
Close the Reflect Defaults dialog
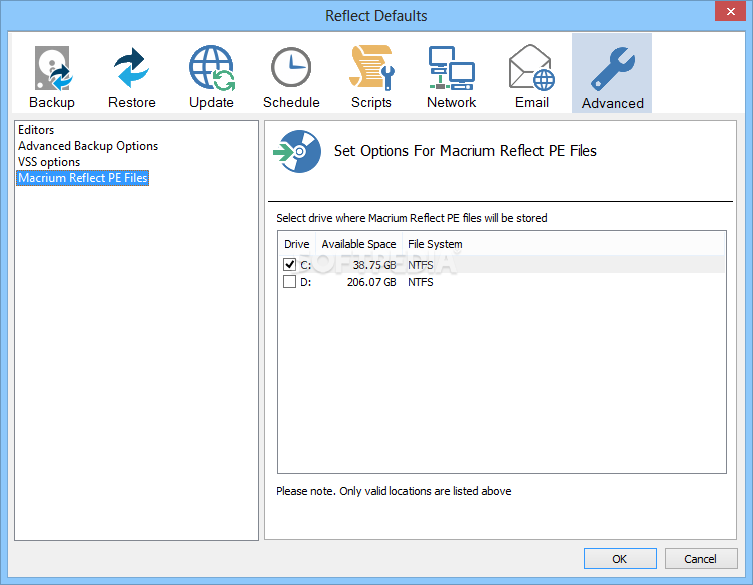coord(730,12)
